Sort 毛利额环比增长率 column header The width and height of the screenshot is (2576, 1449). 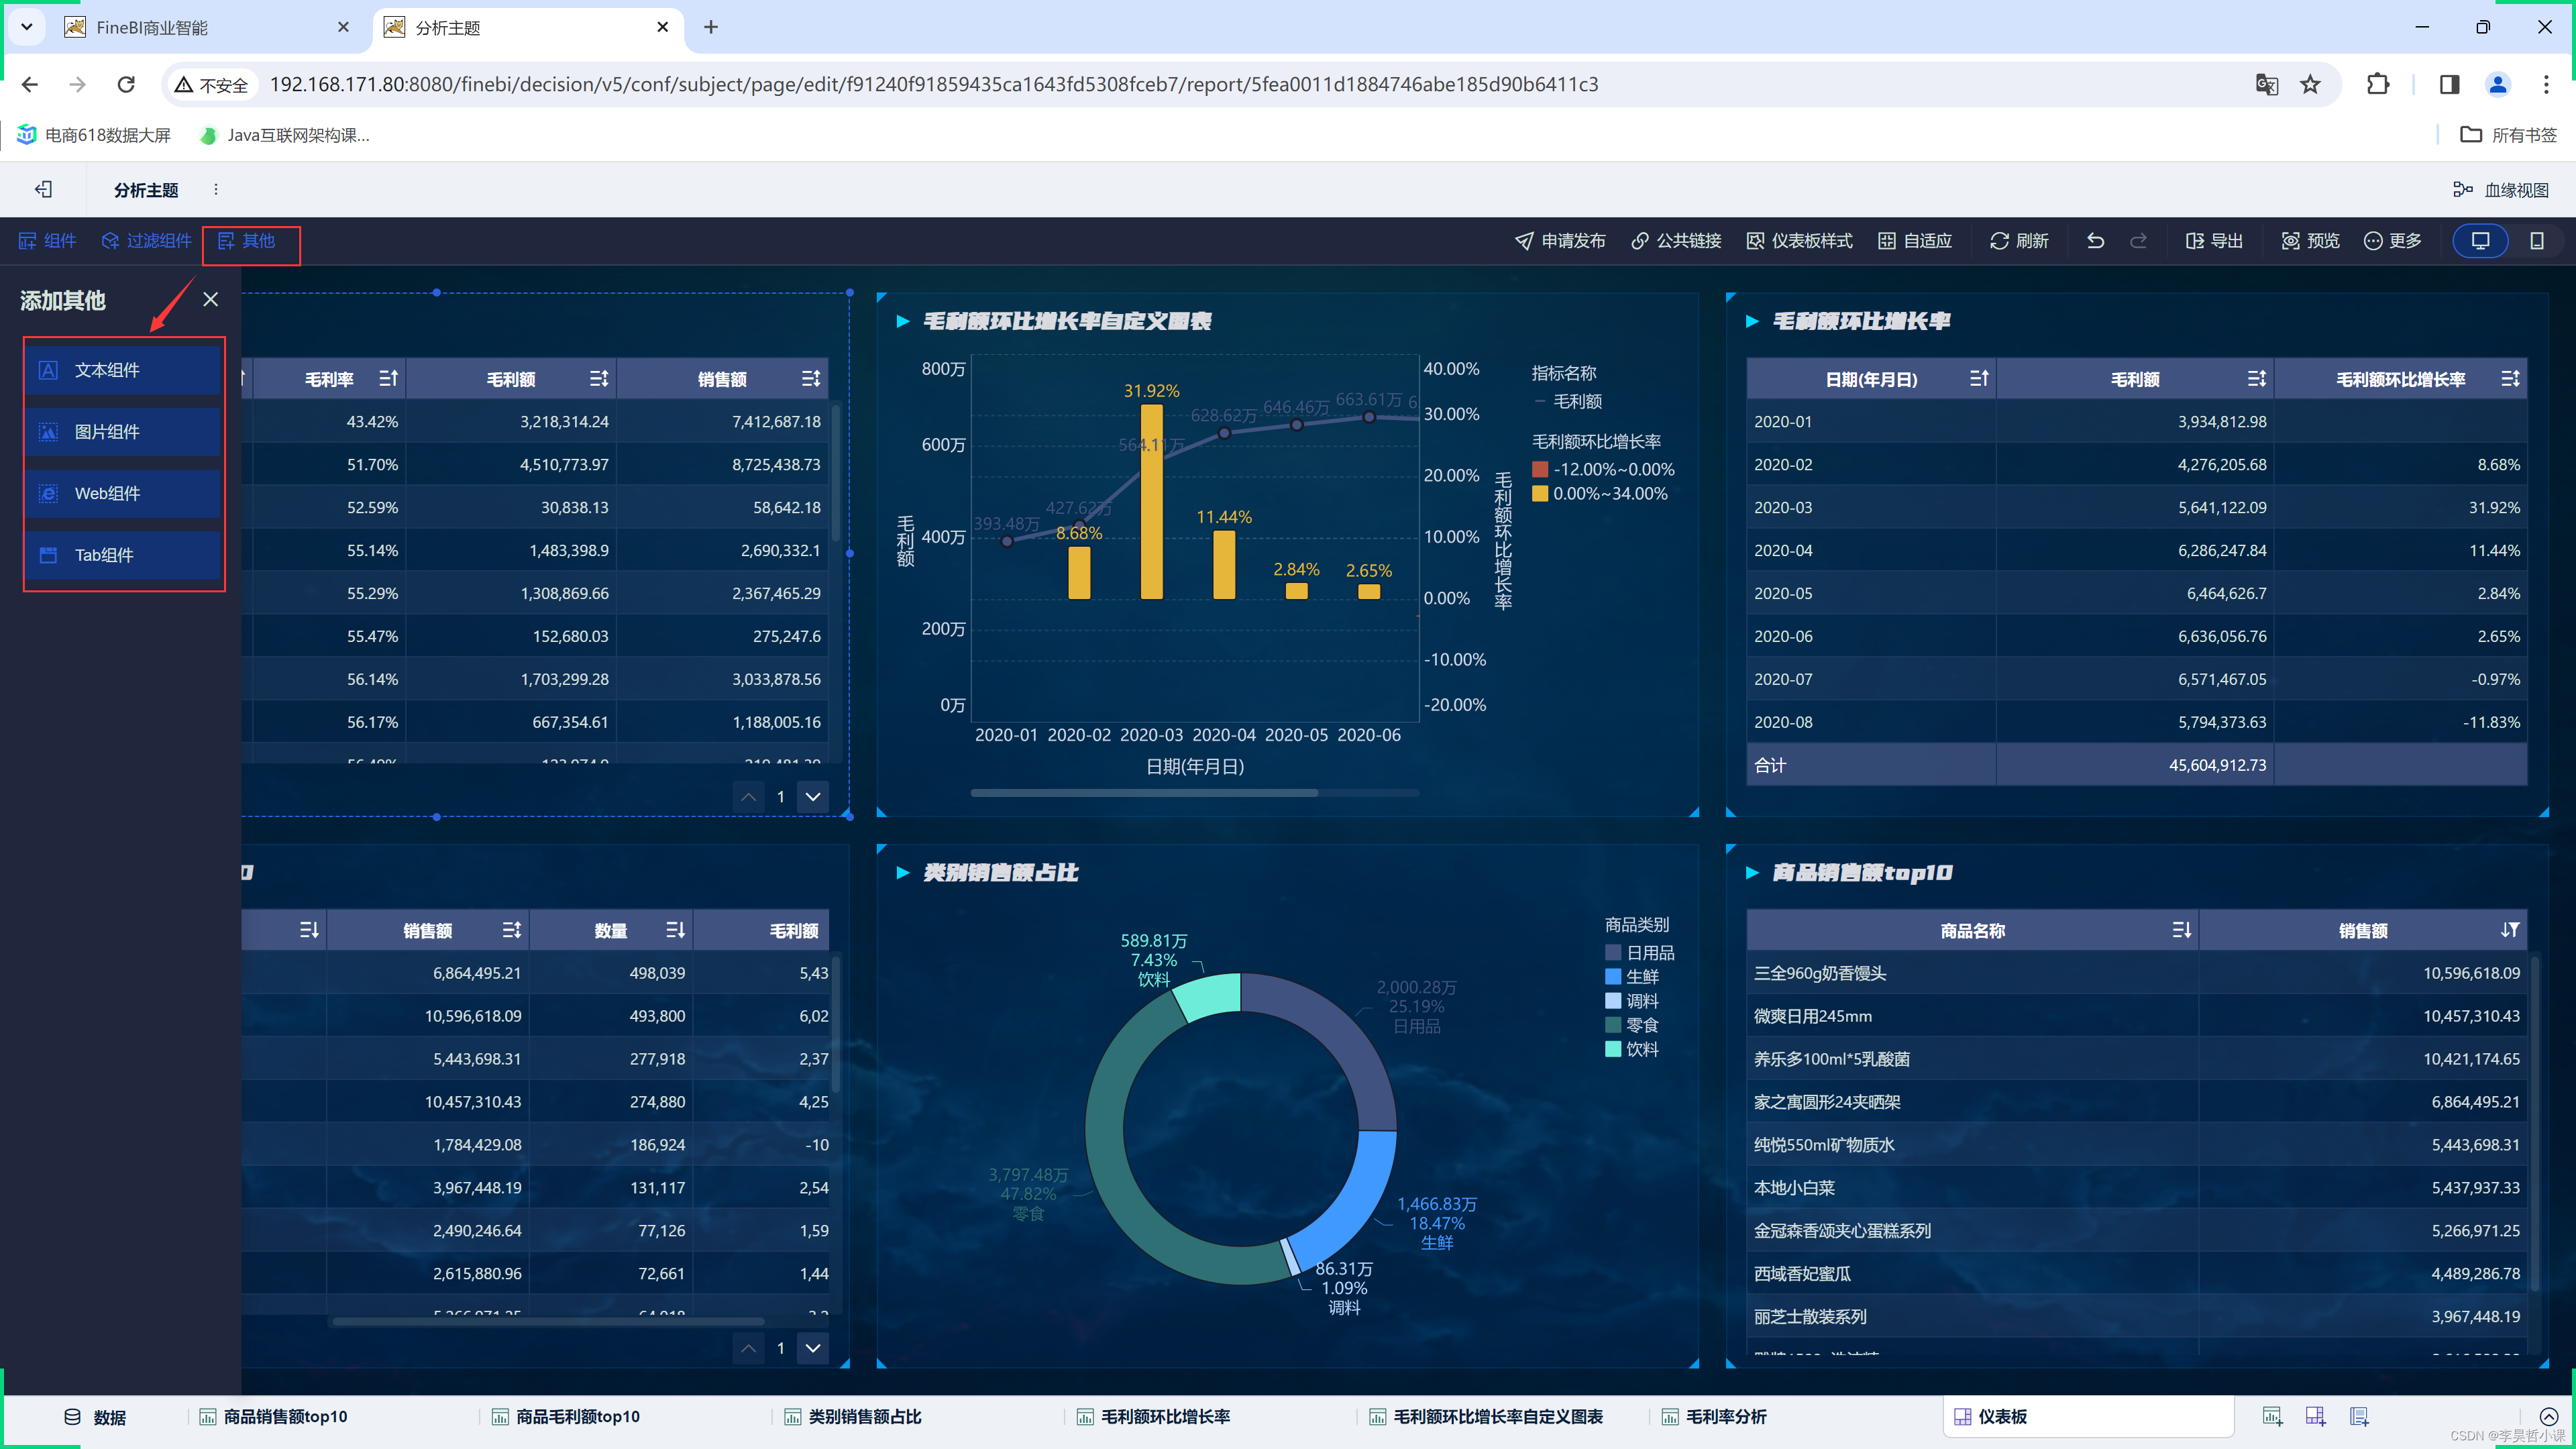[2510, 379]
